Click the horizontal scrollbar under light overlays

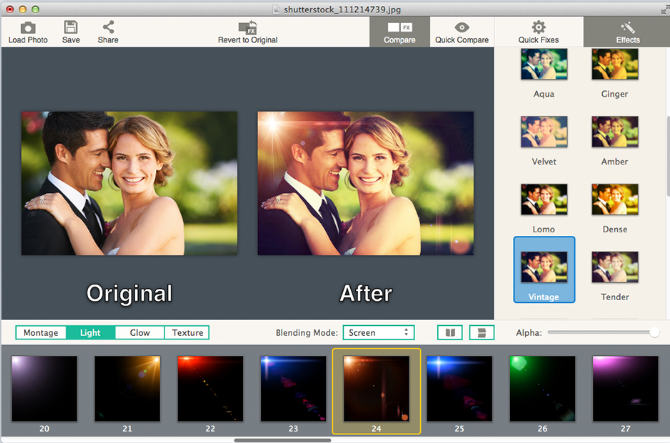[x=282, y=440]
